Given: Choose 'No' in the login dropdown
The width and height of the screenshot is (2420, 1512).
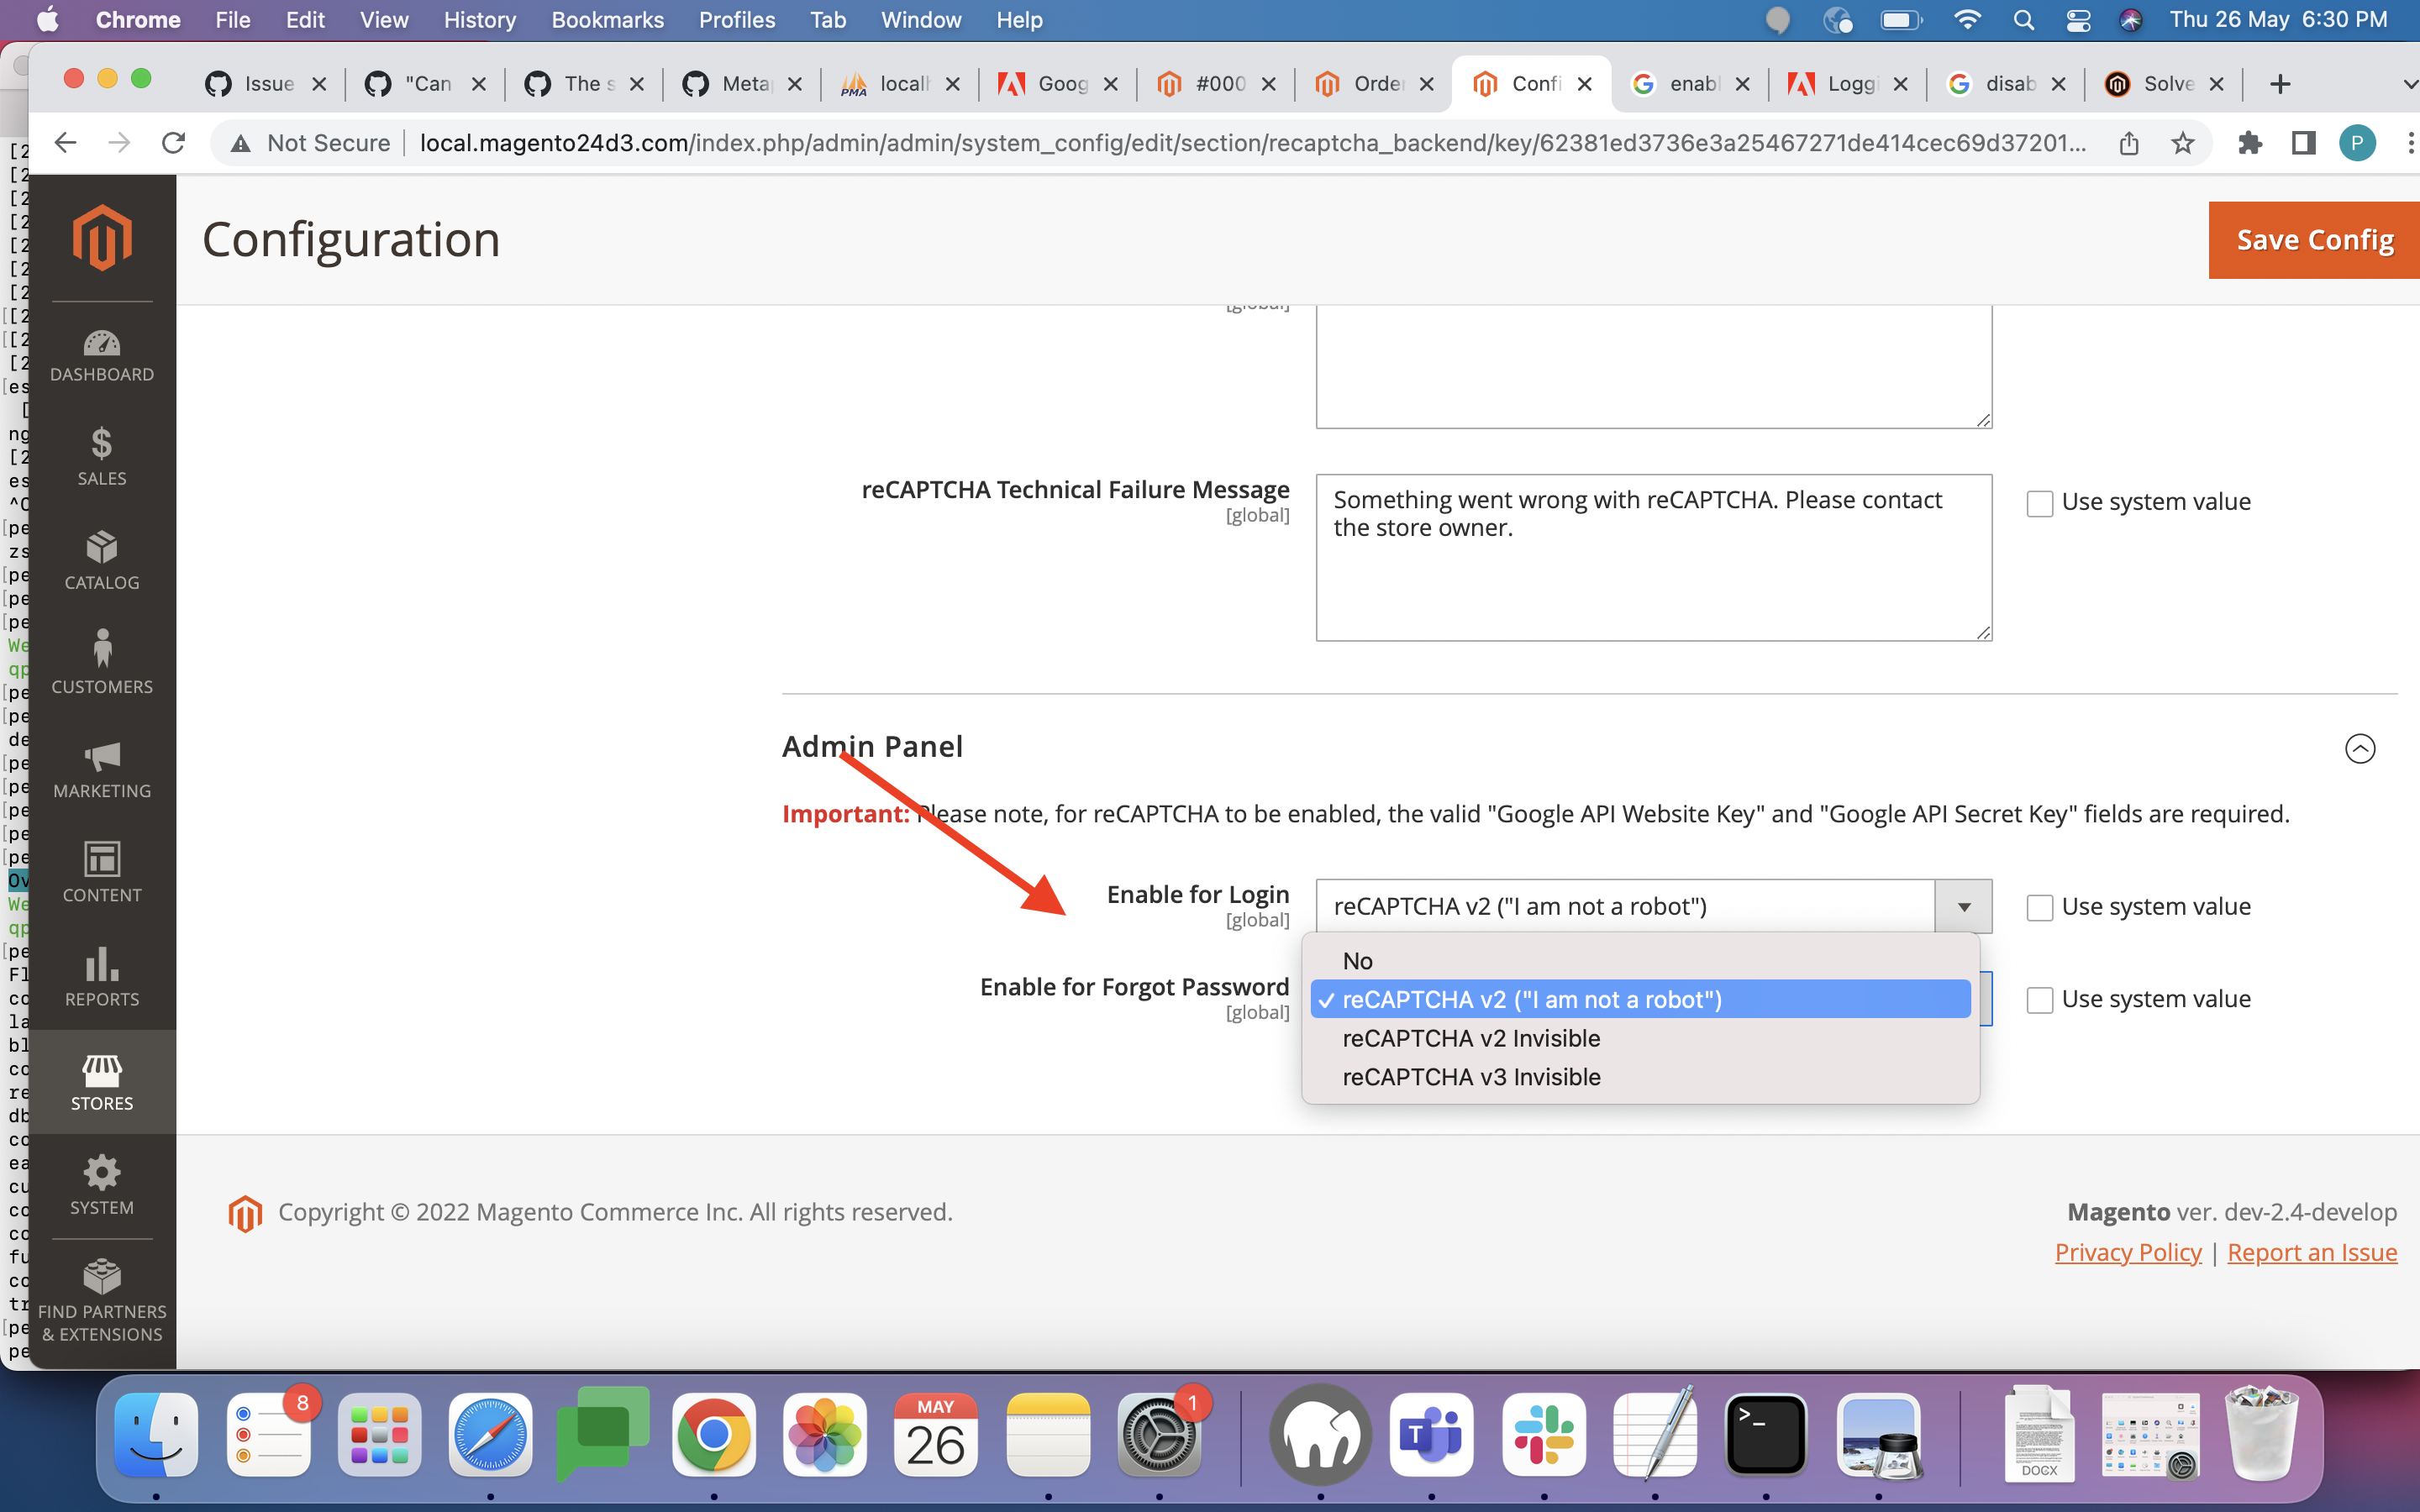Looking at the screenshot, I should tap(1357, 961).
